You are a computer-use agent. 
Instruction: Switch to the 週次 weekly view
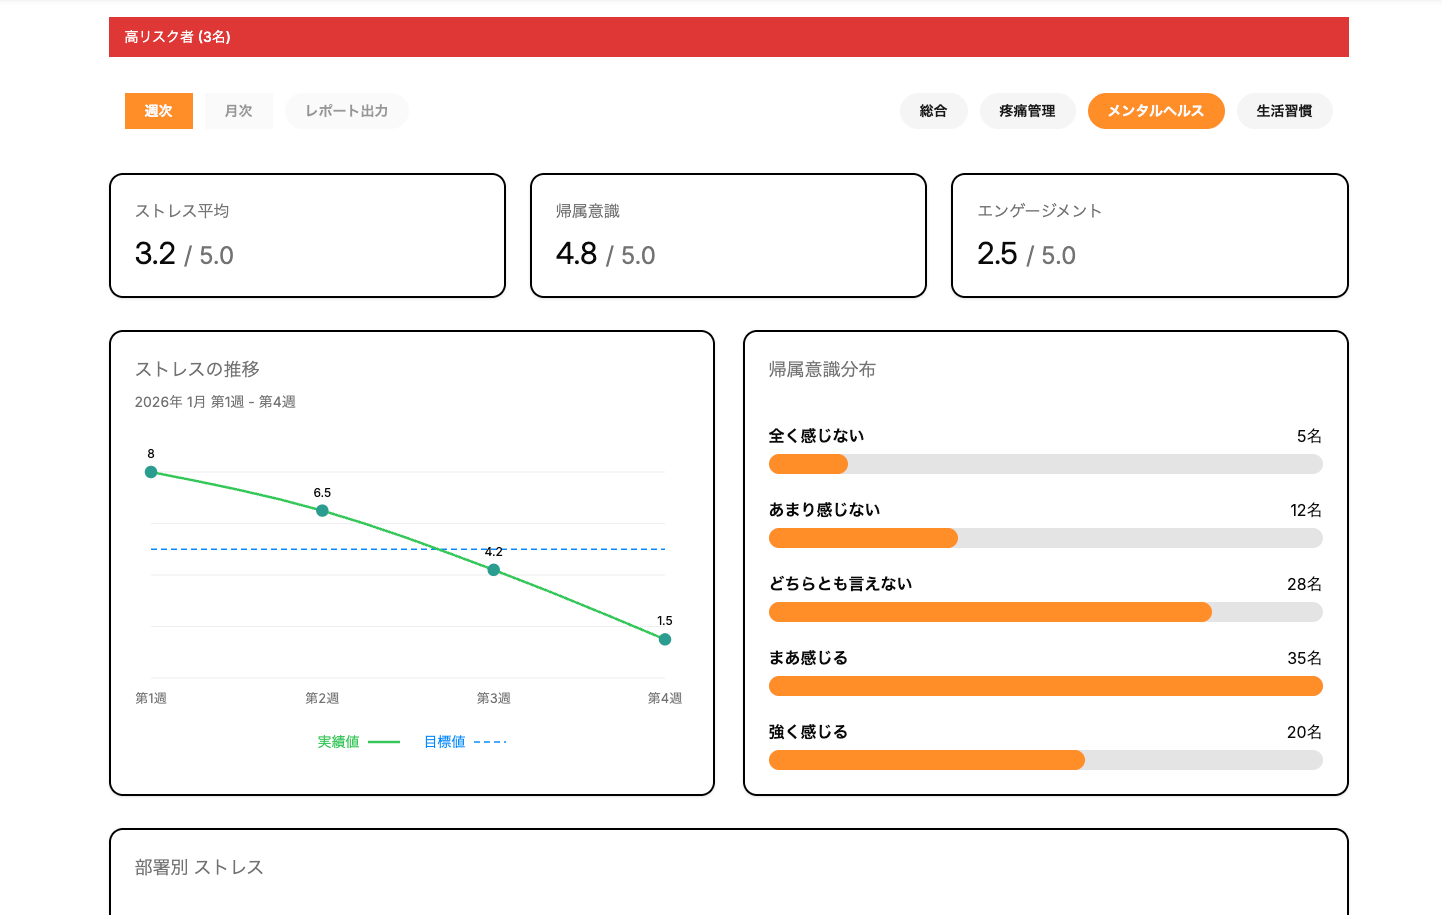[158, 111]
